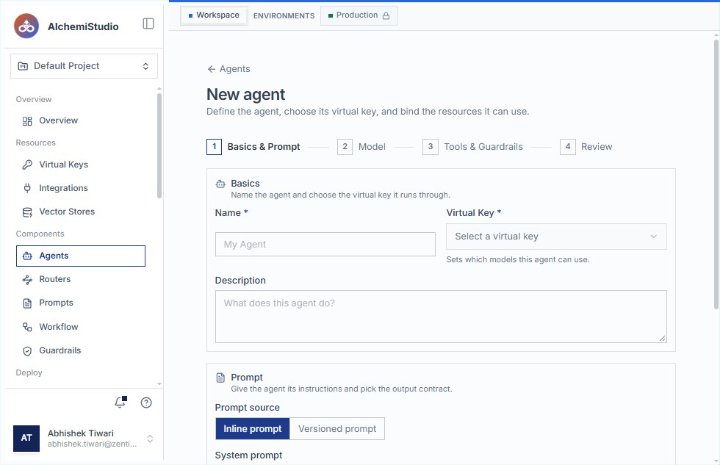This screenshot has height=465, width=720.
Task: Click the Production lock icon
Action: click(x=386, y=16)
